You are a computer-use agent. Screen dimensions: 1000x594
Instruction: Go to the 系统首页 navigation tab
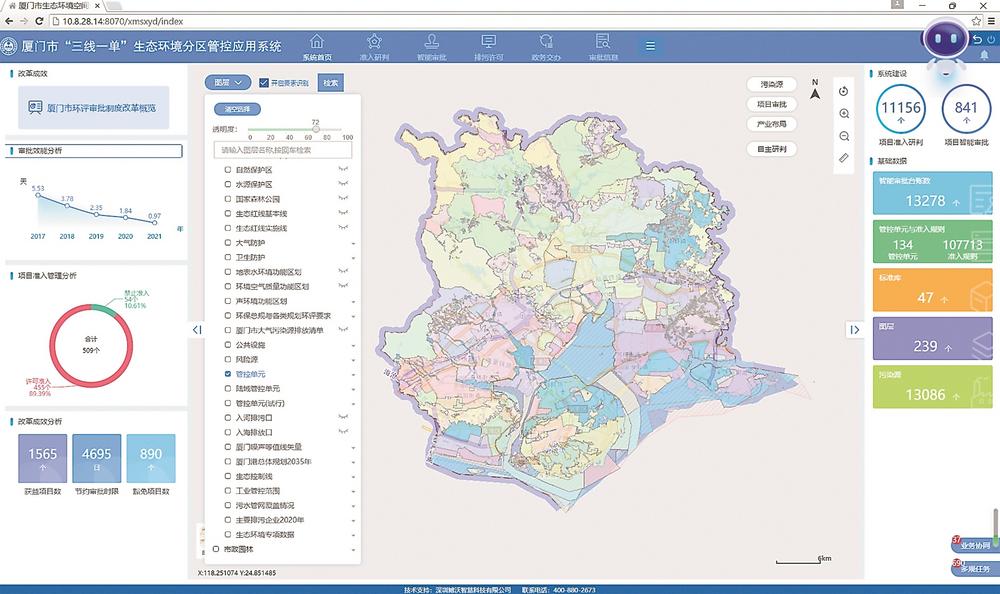[x=318, y=47]
